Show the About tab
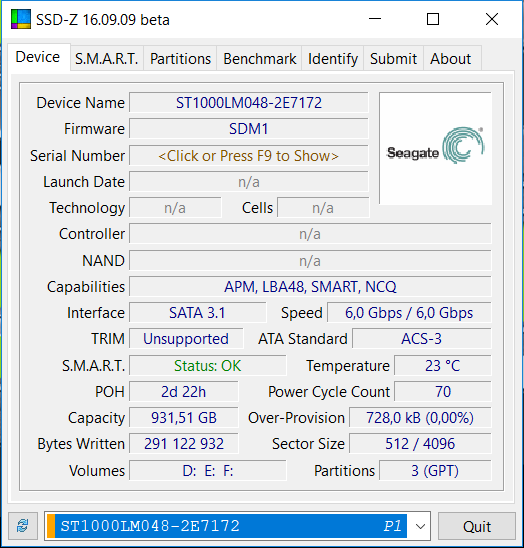The height and width of the screenshot is (548, 524). [x=451, y=58]
